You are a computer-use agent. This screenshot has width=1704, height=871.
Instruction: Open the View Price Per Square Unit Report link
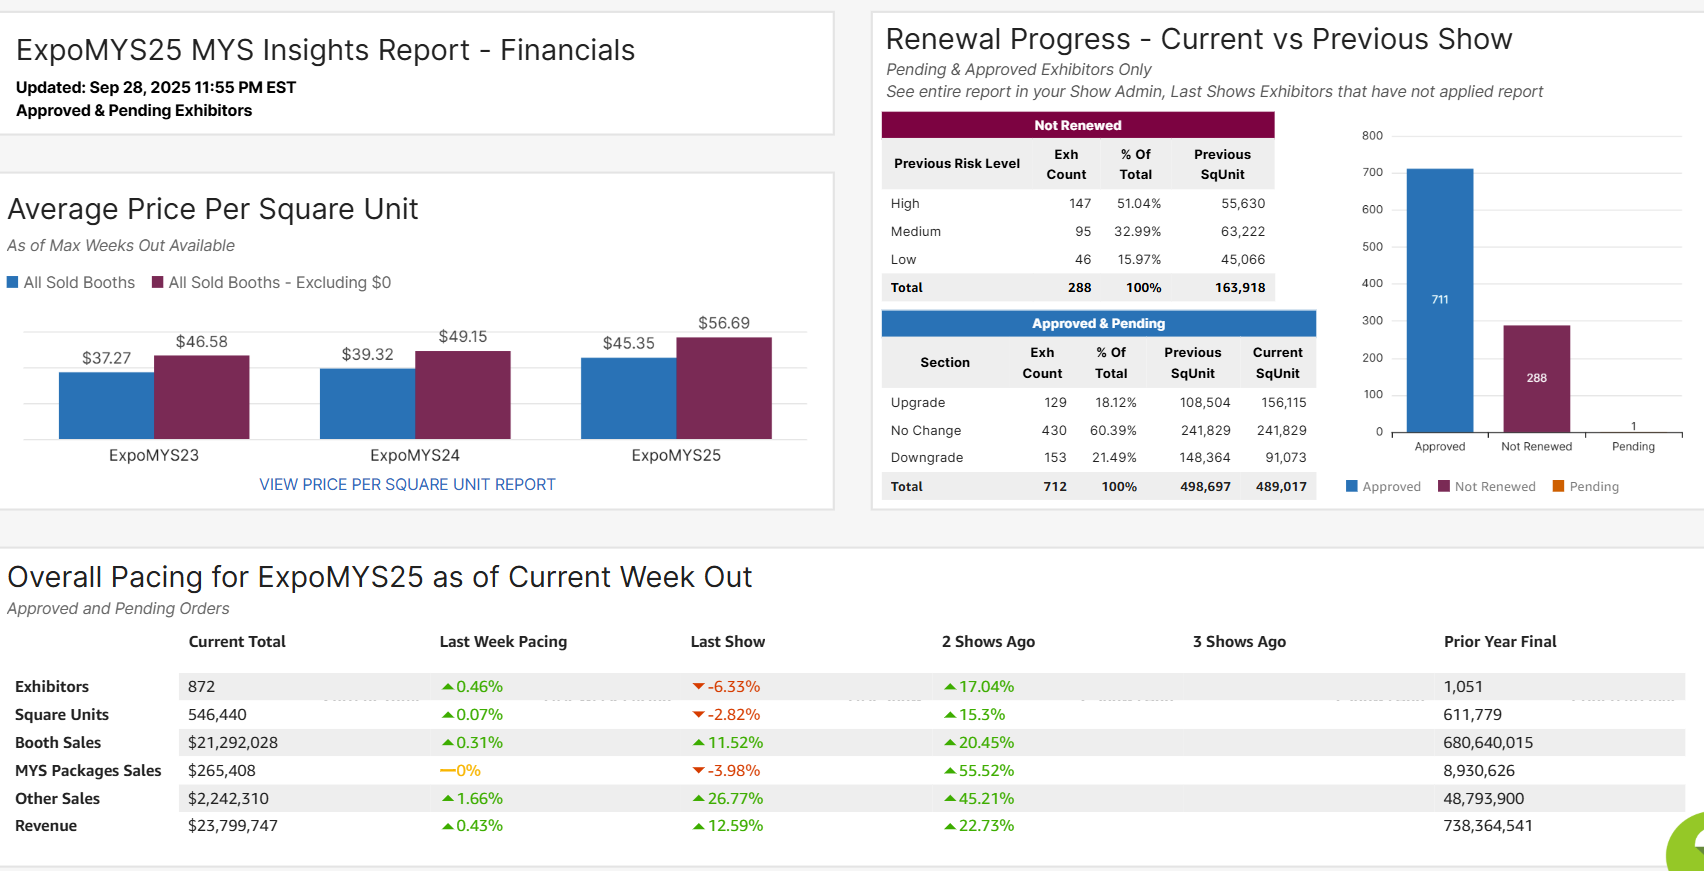click(407, 485)
